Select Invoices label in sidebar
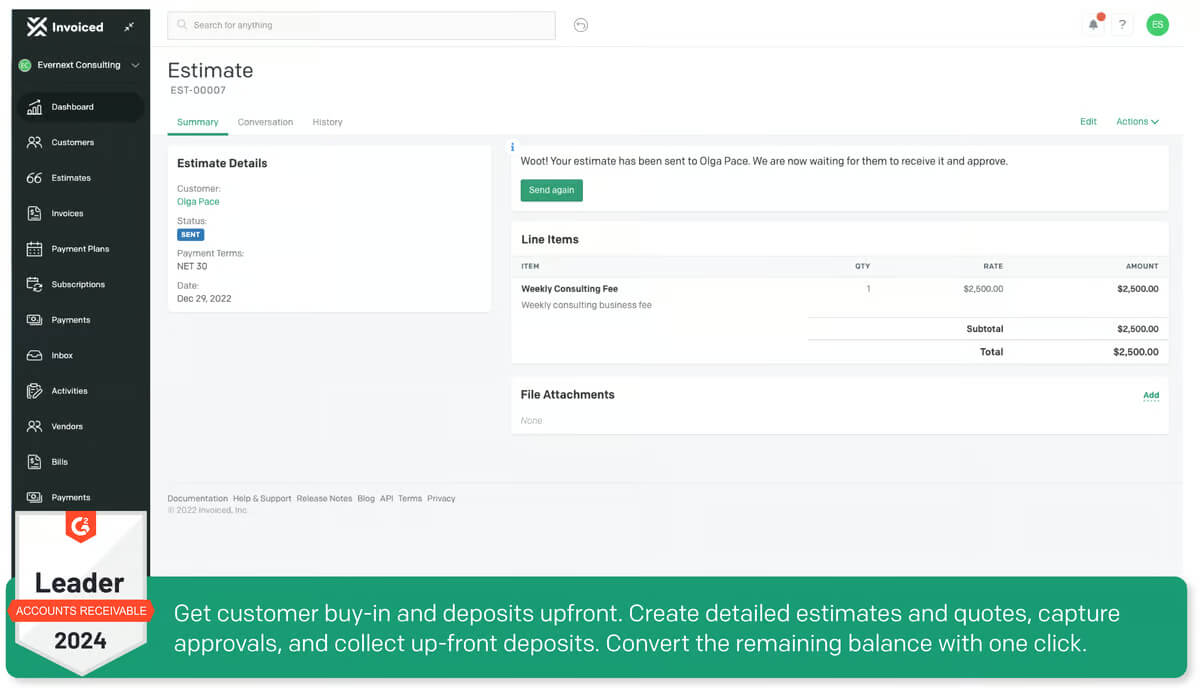Screen dimensions: 1200x688 [x=68, y=213]
